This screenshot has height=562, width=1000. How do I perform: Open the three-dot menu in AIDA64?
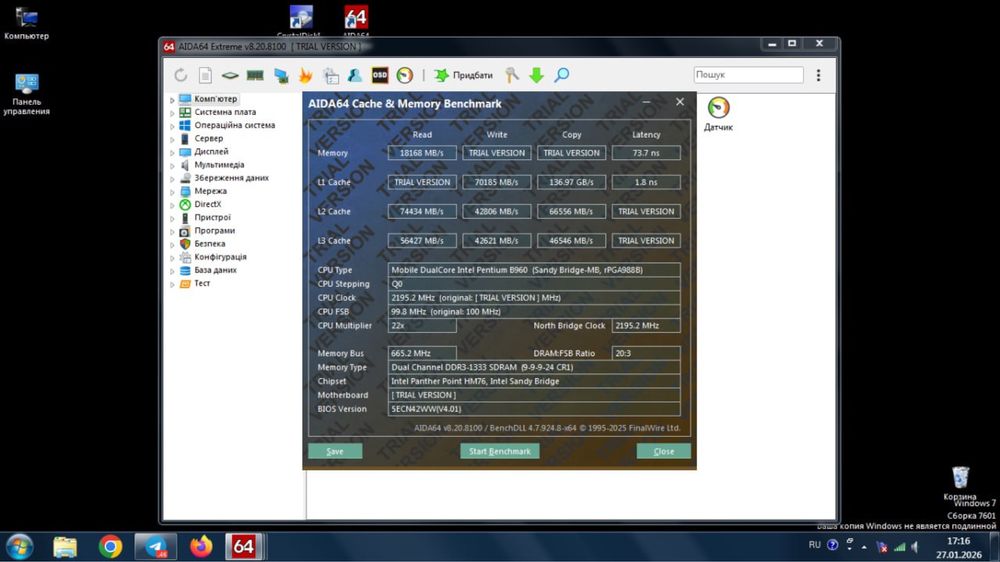click(x=818, y=75)
